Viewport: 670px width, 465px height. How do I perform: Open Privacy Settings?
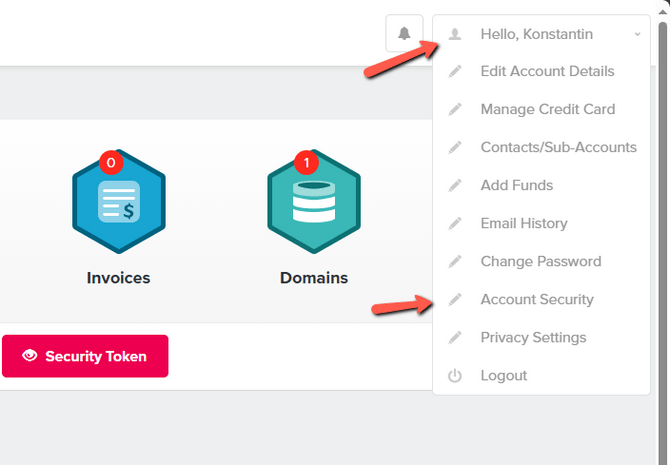(x=533, y=338)
